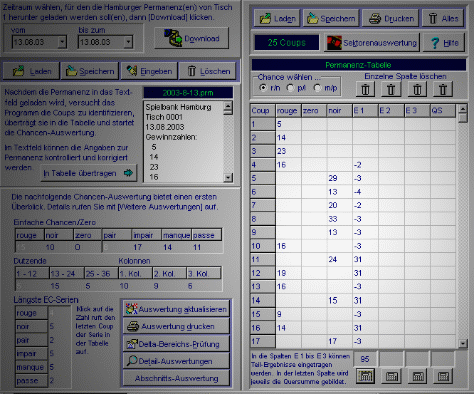Click the textfield scrollbar down arrow
The image size is (474, 394).
pos(228,177)
